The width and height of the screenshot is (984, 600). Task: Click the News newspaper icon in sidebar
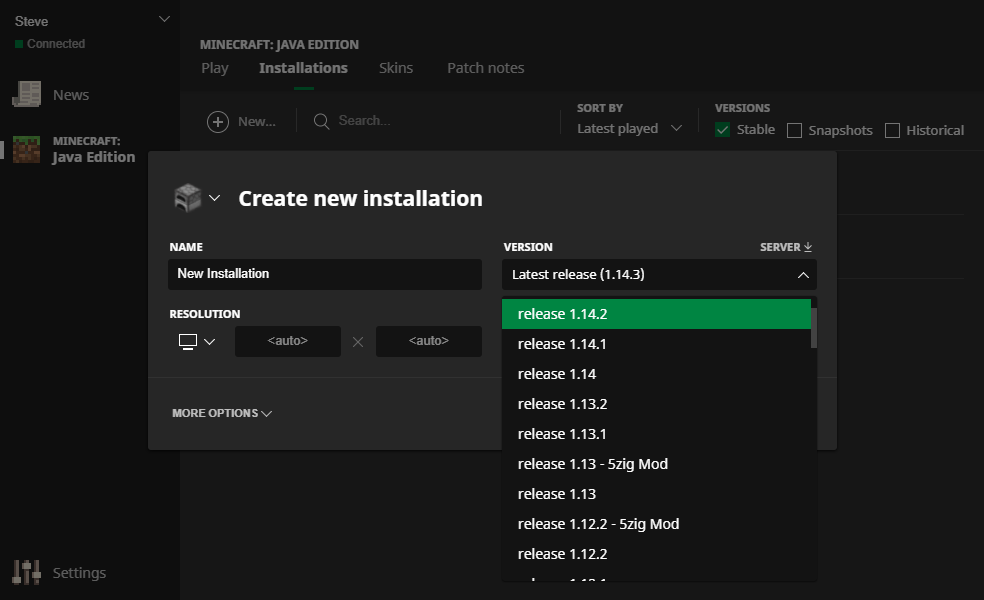(x=26, y=95)
